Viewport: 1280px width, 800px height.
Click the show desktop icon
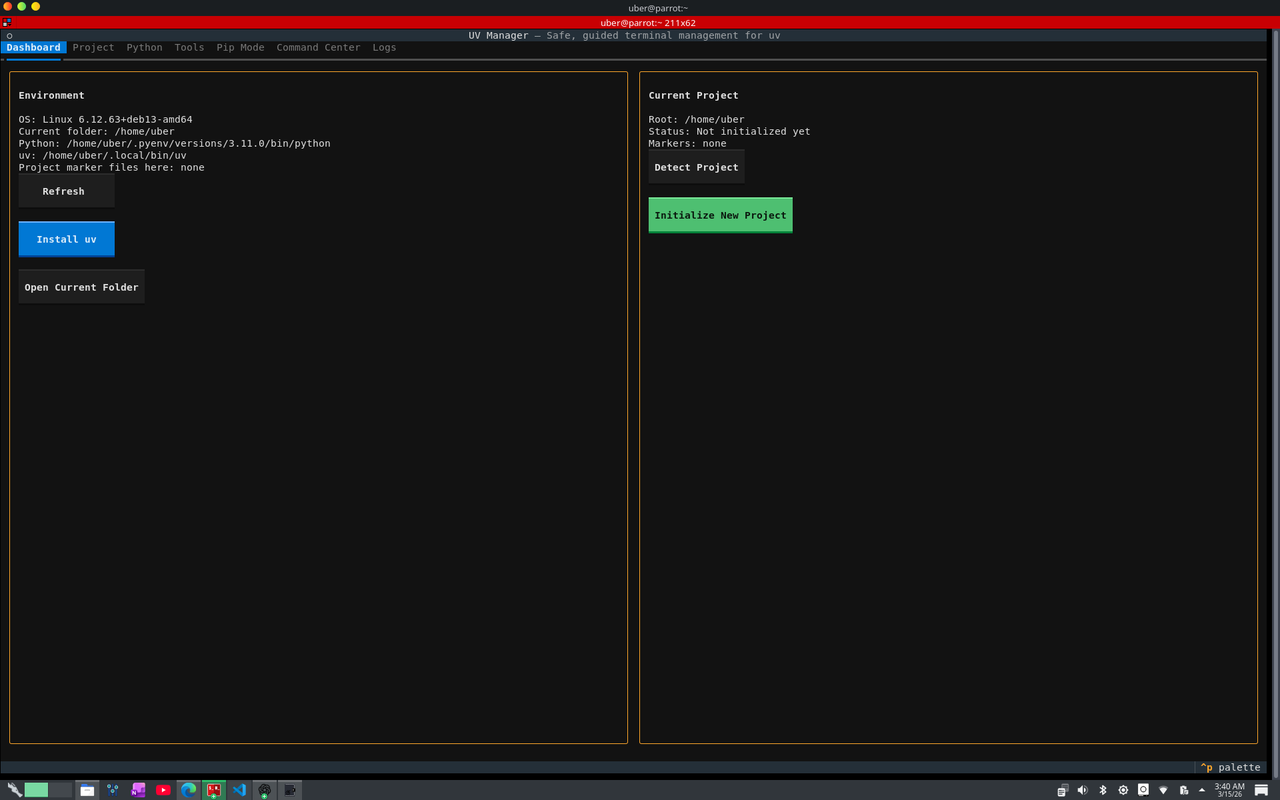click(1261, 790)
